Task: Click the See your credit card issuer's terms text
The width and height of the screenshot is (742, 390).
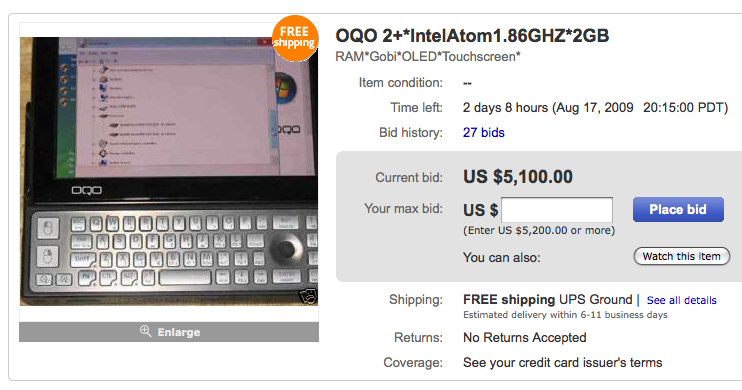Action: click(563, 363)
